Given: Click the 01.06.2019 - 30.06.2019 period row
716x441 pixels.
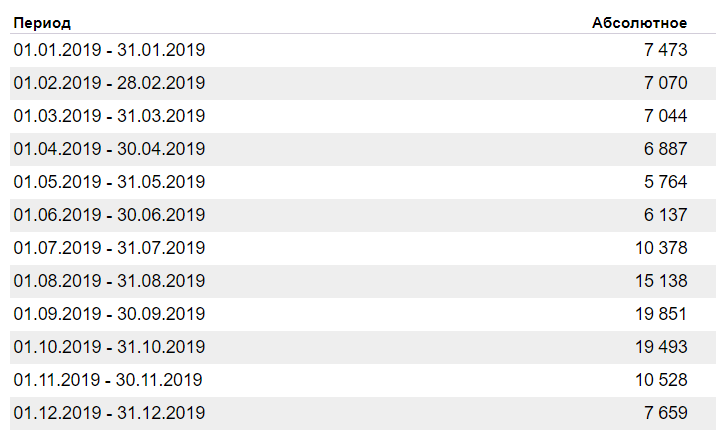Looking at the screenshot, I should tap(109, 214).
